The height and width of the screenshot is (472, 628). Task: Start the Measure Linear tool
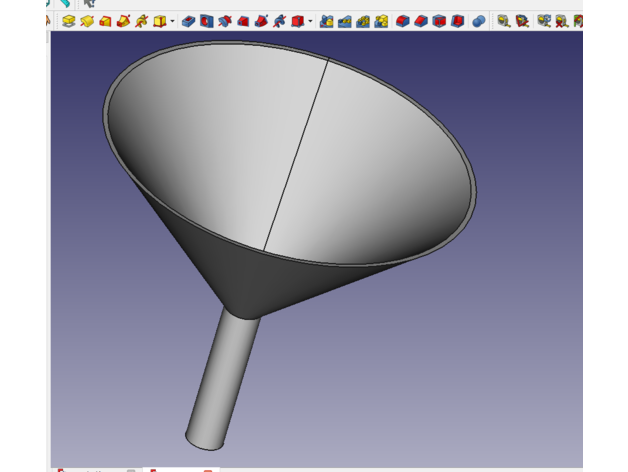(x=504, y=20)
